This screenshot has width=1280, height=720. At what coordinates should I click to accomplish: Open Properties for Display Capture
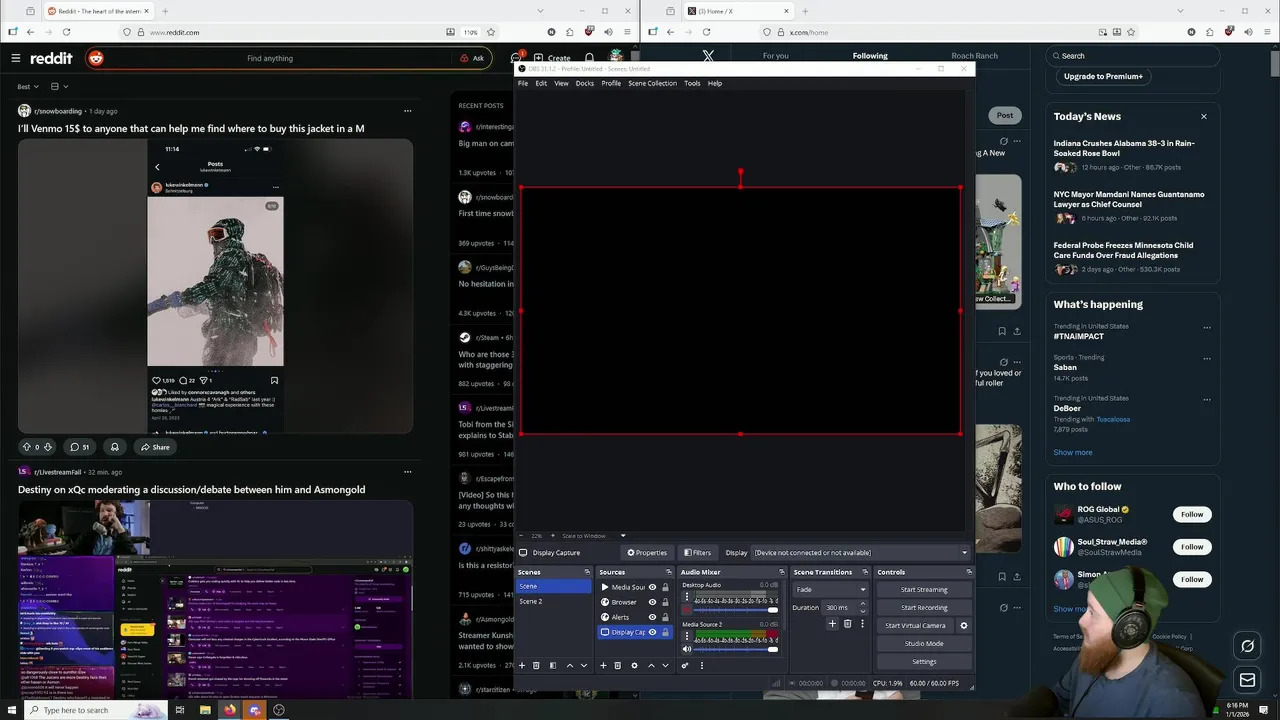(647, 552)
